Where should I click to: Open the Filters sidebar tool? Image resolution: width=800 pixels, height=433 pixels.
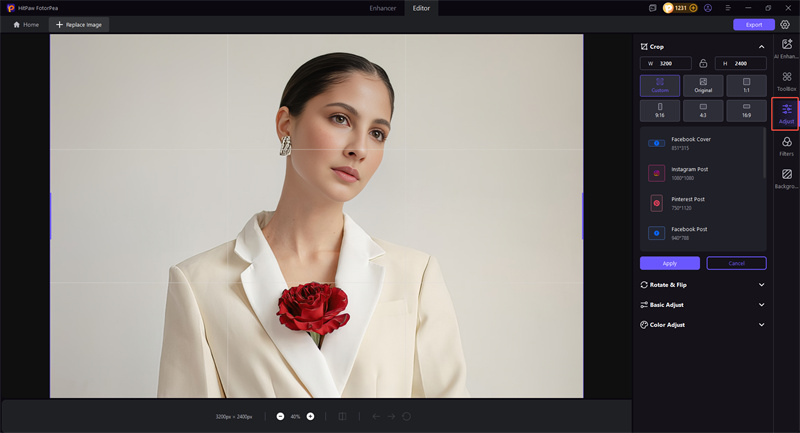(x=787, y=146)
